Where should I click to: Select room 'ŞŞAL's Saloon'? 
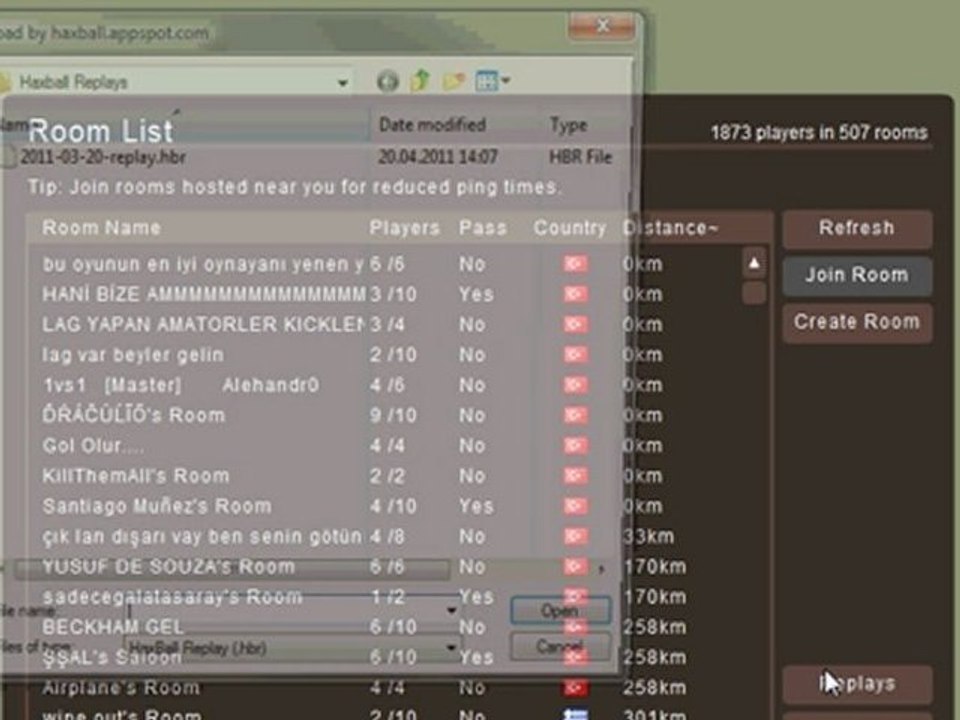386,658
